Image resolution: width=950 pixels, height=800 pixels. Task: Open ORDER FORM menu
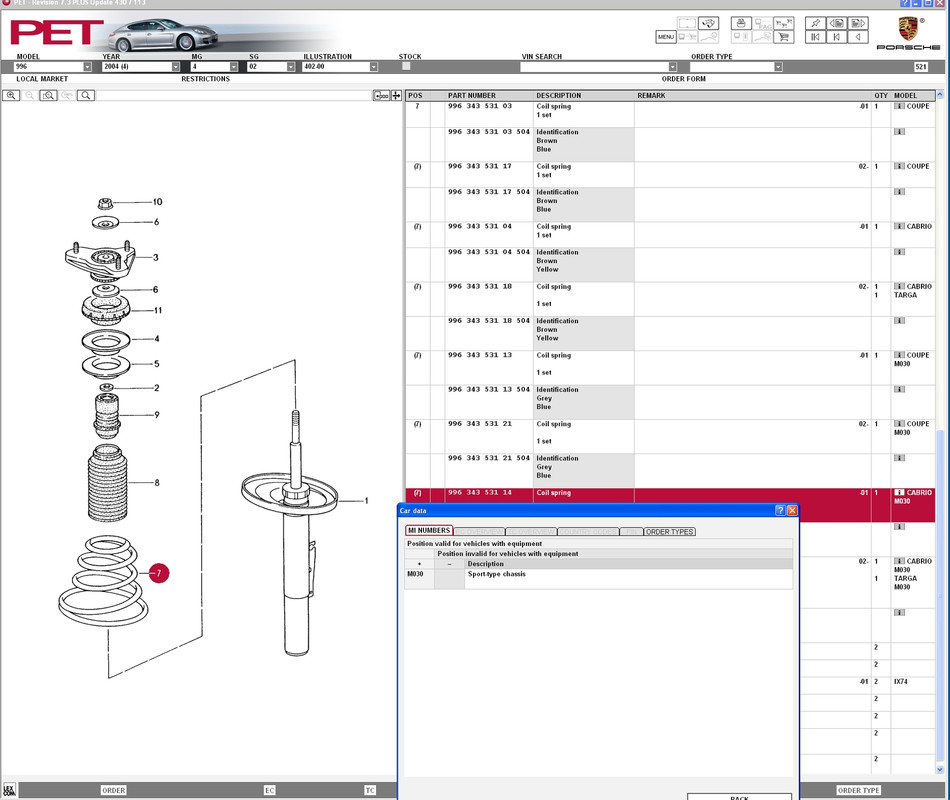pyautogui.click(x=683, y=79)
